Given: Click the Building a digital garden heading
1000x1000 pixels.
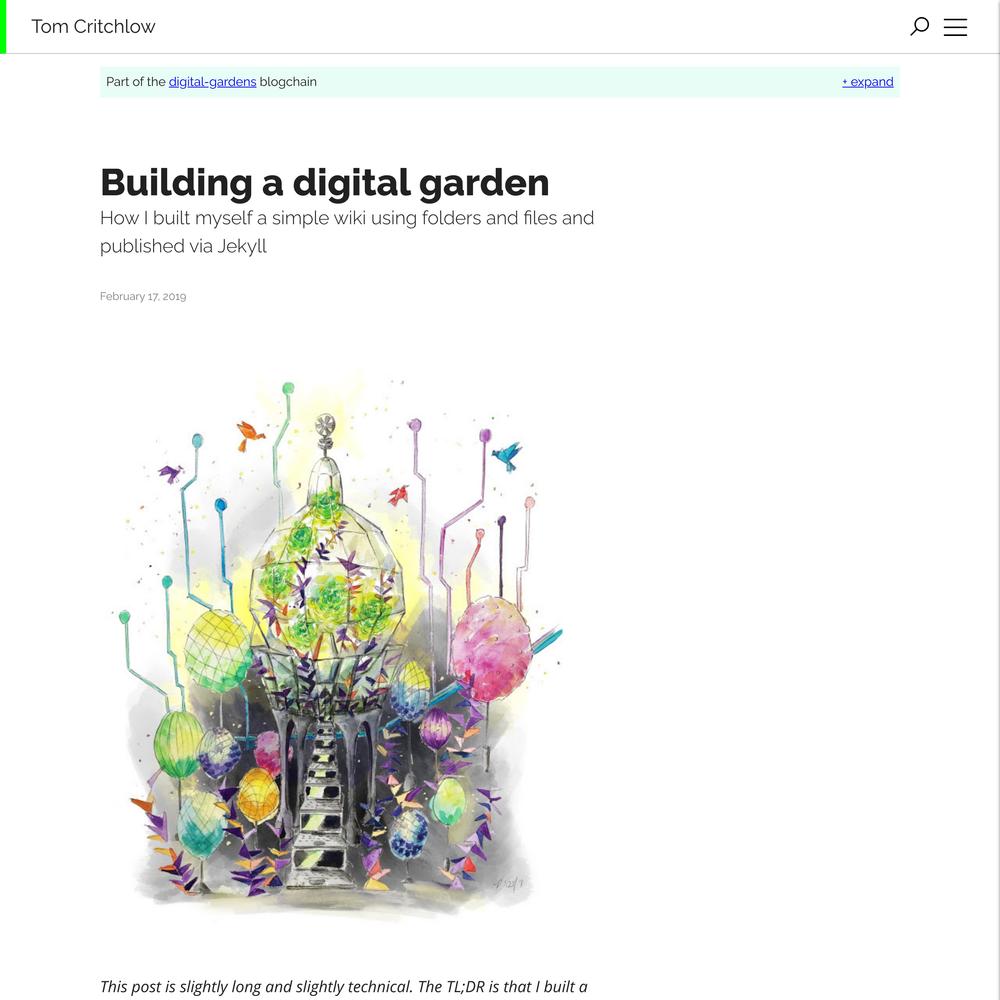Looking at the screenshot, I should [324, 182].
